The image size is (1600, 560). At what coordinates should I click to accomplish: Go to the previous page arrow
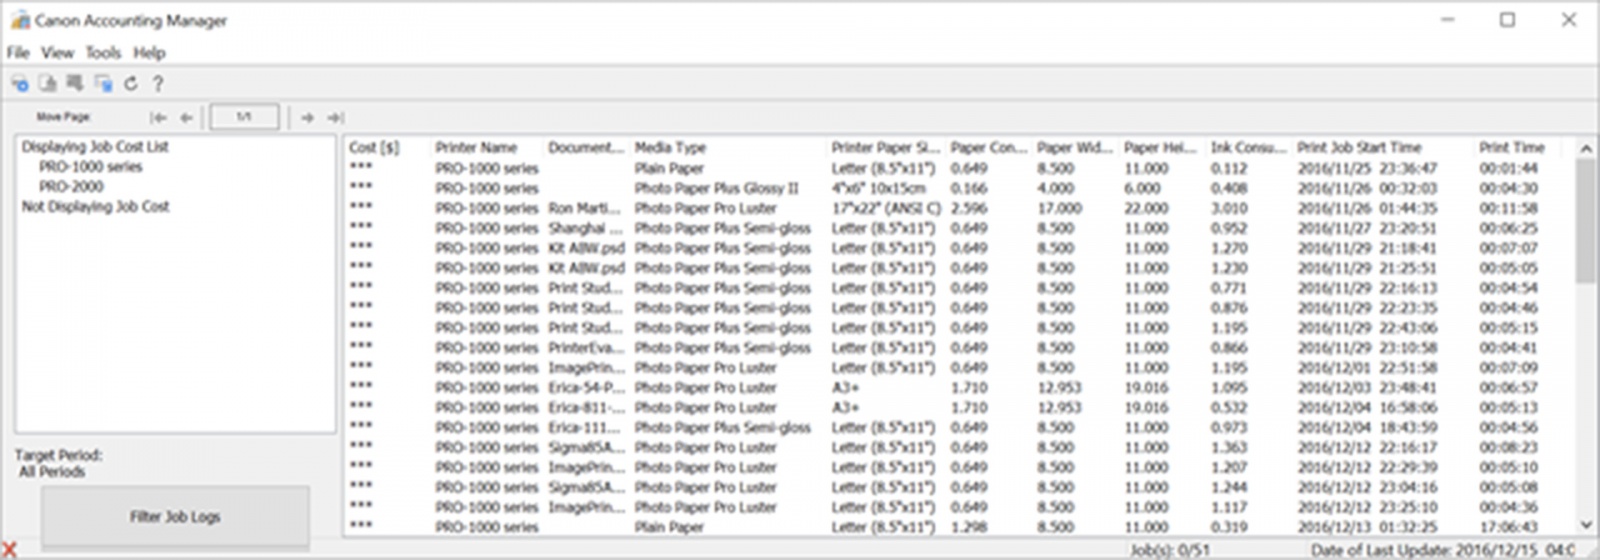[187, 117]
